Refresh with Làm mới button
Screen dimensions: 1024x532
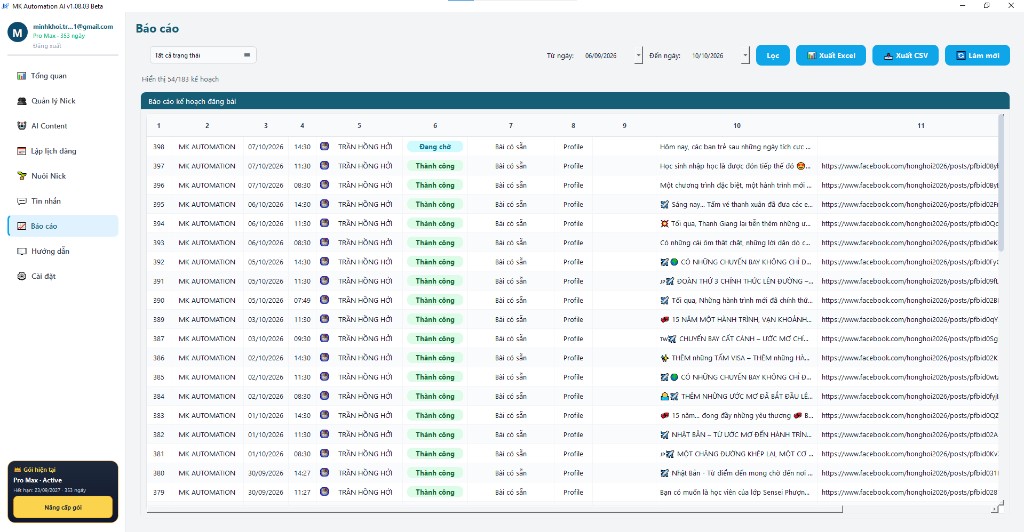pos(977,55)
